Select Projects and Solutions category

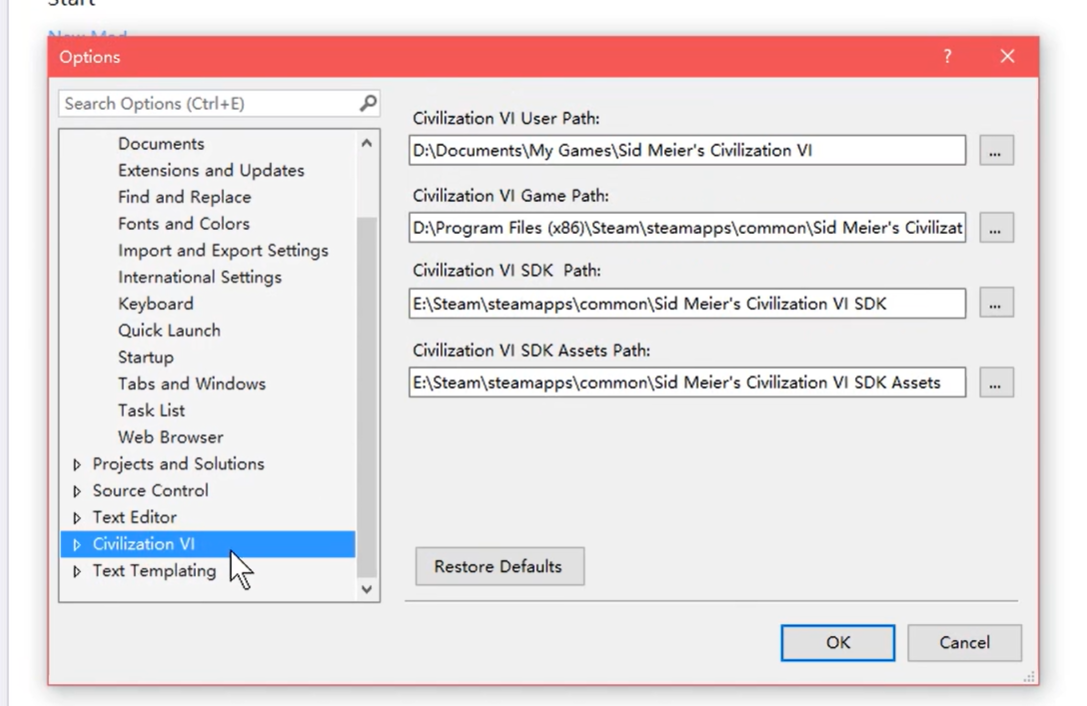tap(178, 464)
